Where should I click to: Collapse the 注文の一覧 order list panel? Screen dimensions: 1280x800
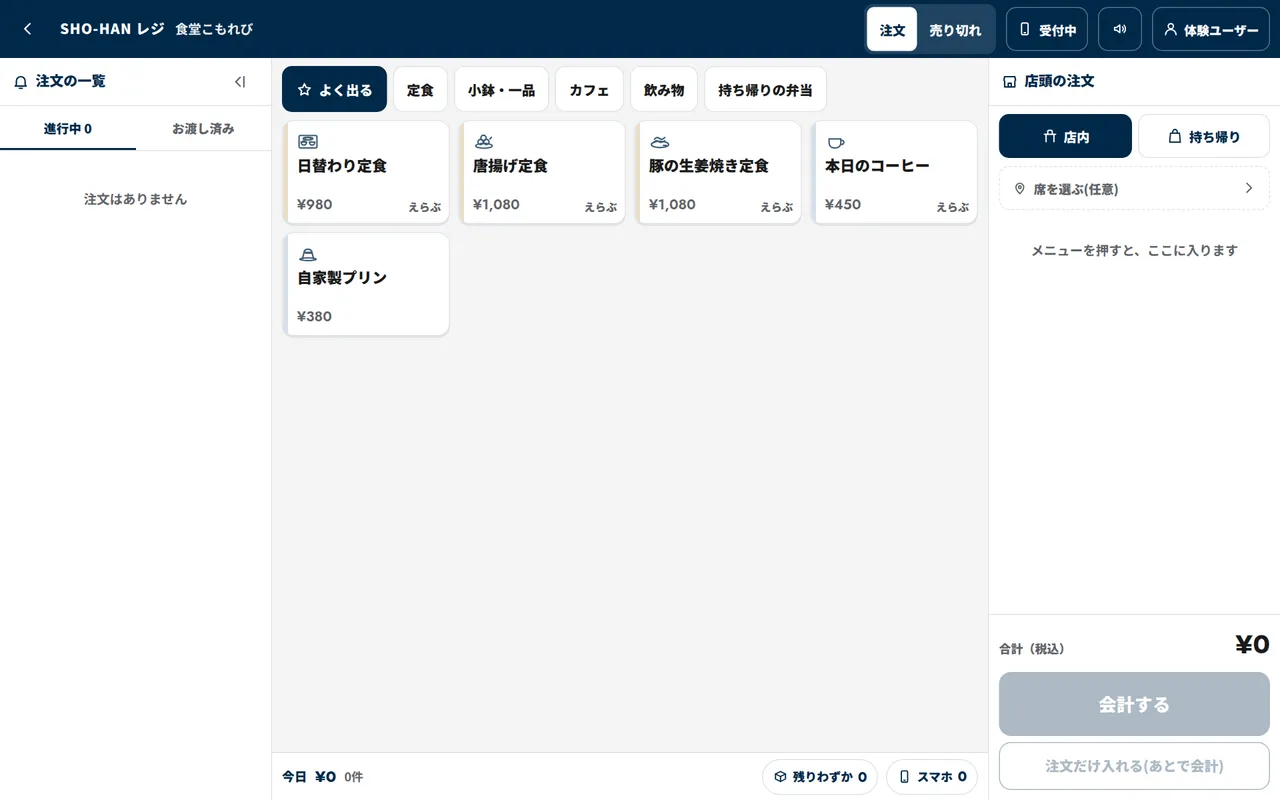point(240,82)
